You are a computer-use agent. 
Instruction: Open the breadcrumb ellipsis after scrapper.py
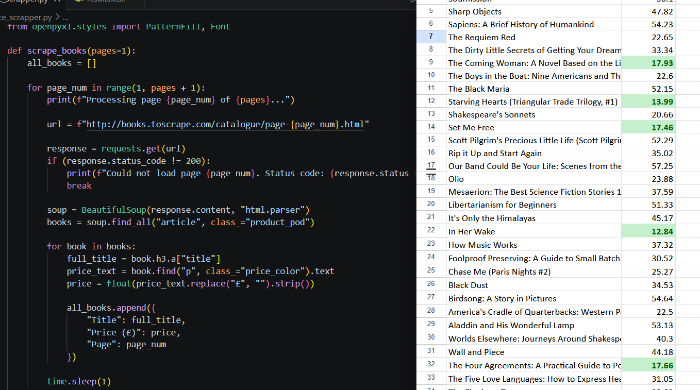[65, 18]
